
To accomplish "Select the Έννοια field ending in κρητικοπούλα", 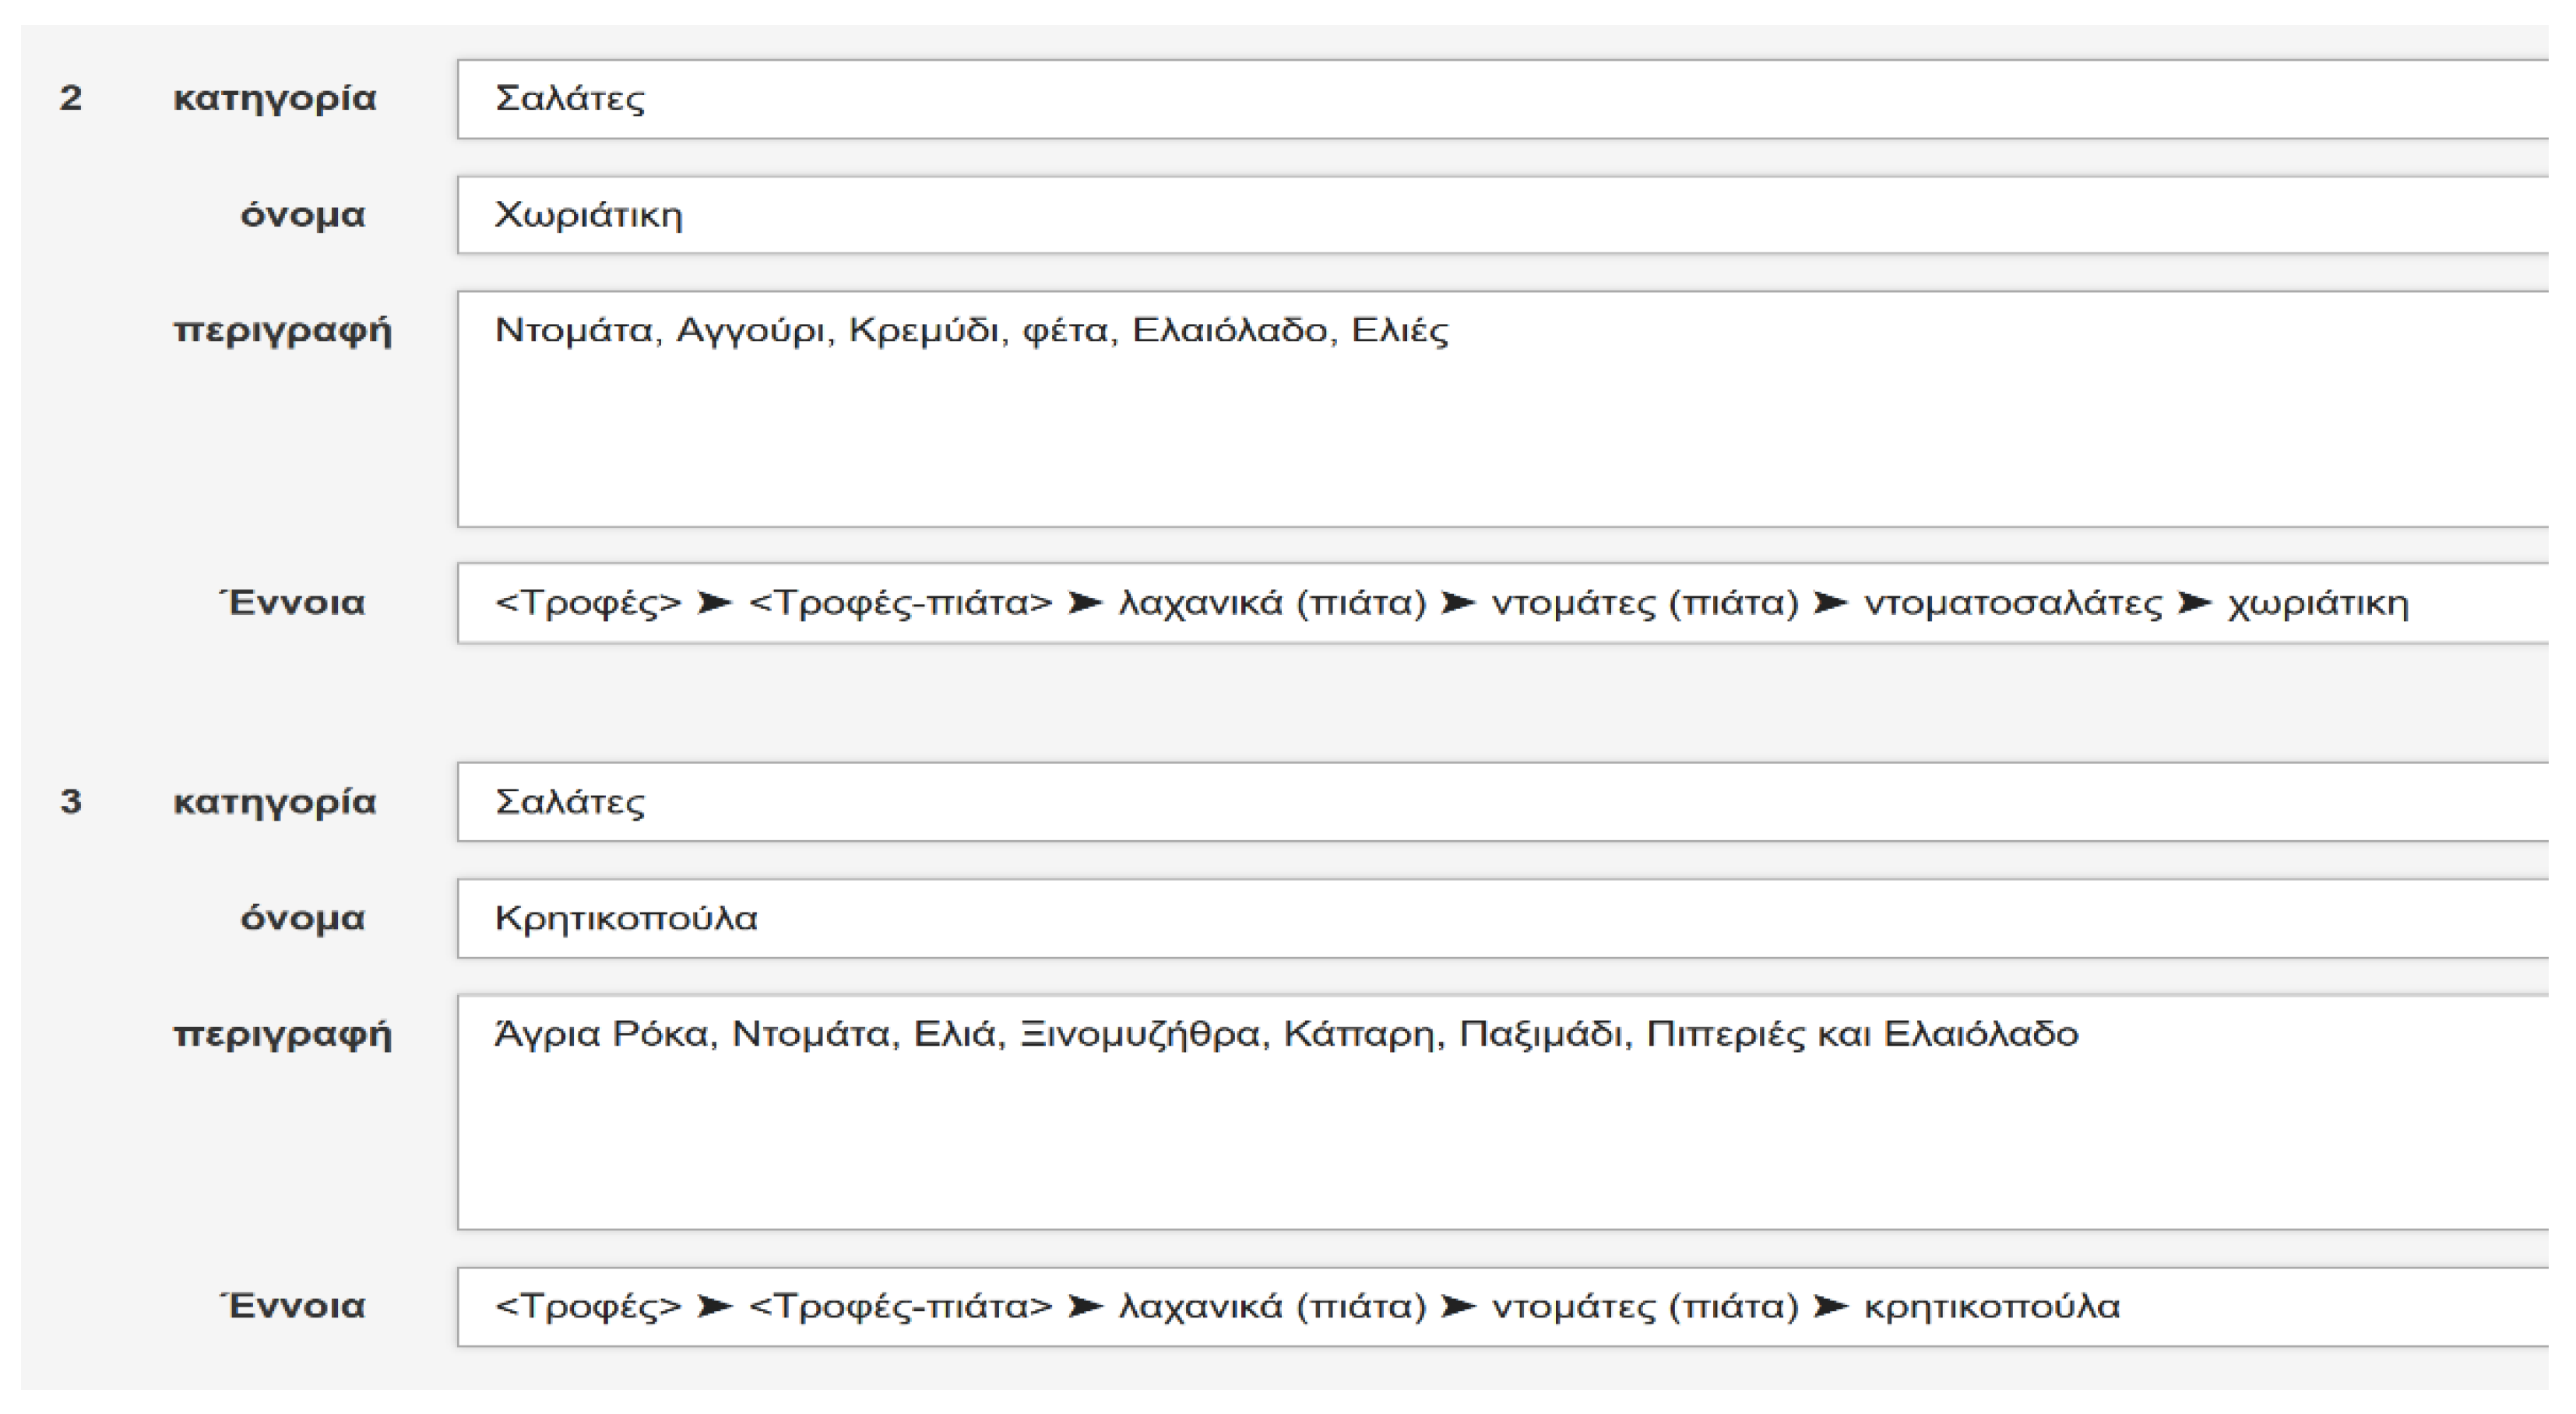I will 1500,1306.
